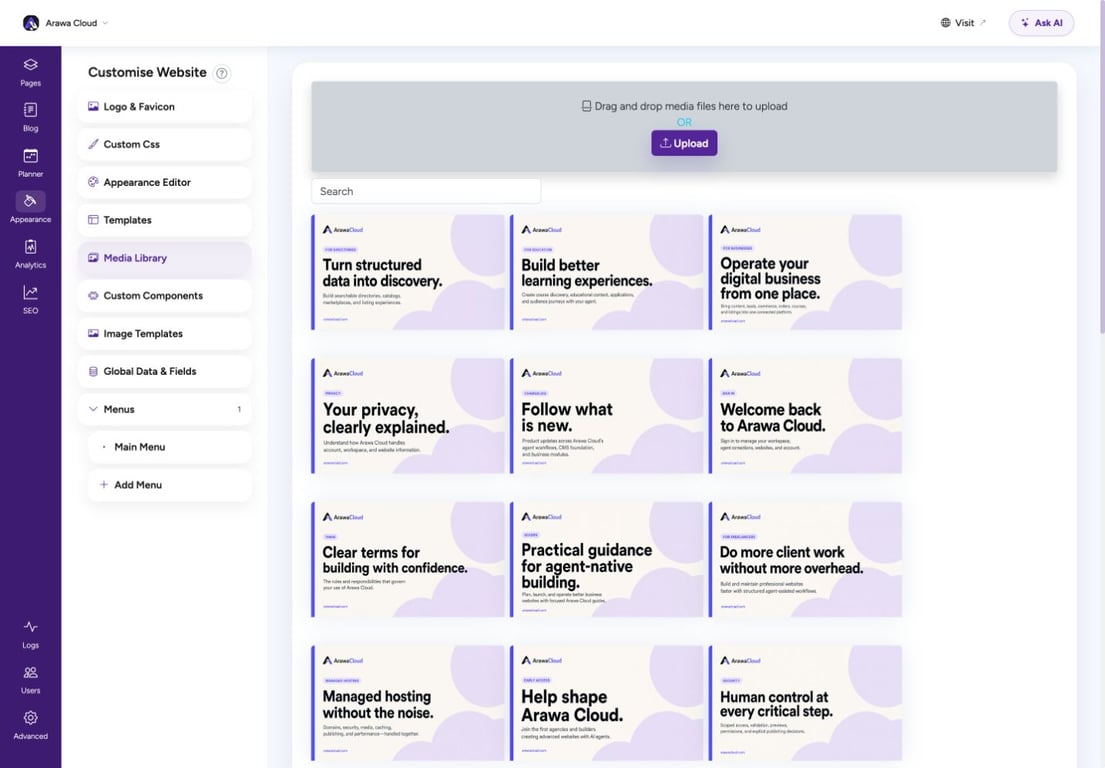Click the 'Drag and drop media files' text
Screen dimensions: 1105x768
691,106
